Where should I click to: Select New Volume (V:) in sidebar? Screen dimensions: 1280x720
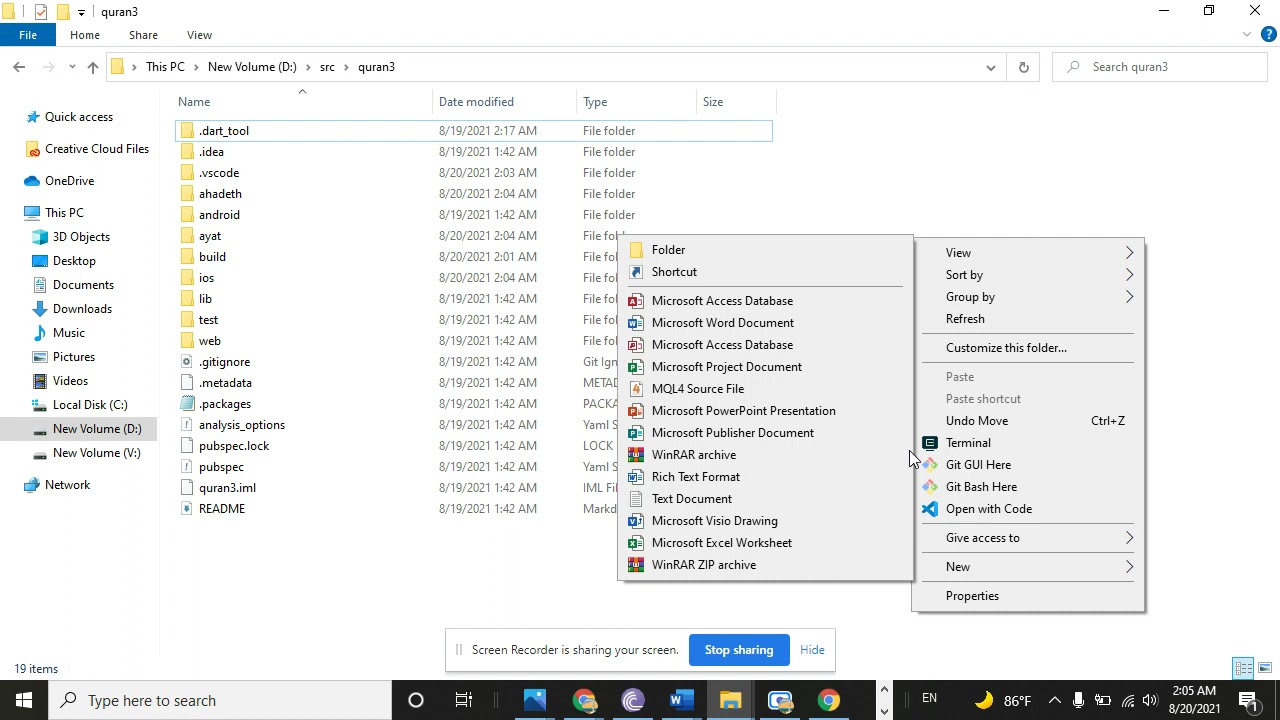(96, 453)
